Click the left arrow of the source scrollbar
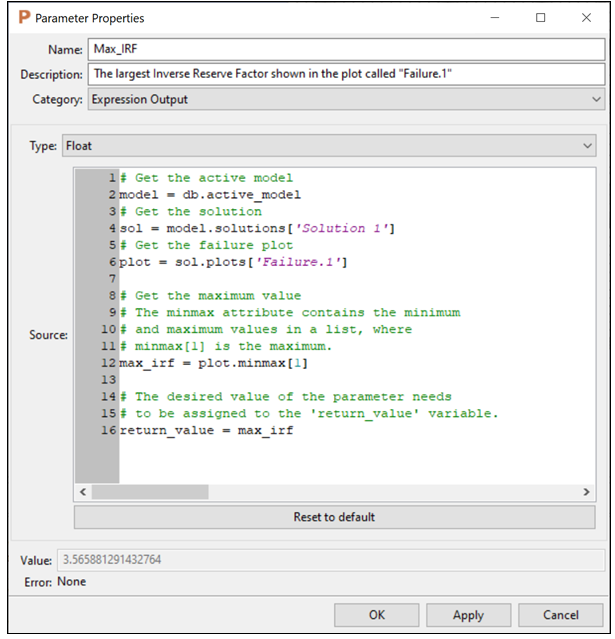This screenshot has width=615, height=639. click(x=83, y=492)
